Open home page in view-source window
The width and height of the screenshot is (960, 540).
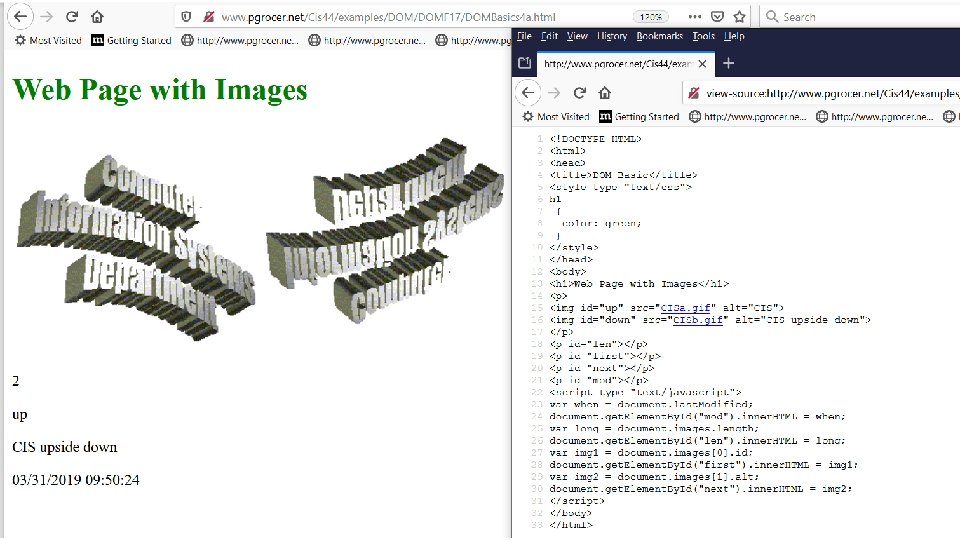(605, 93)
